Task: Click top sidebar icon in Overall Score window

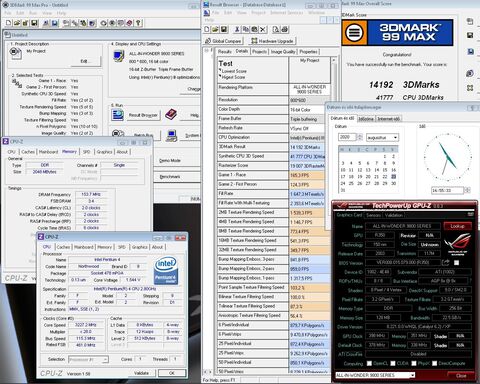Action: [x=470, y=21]
